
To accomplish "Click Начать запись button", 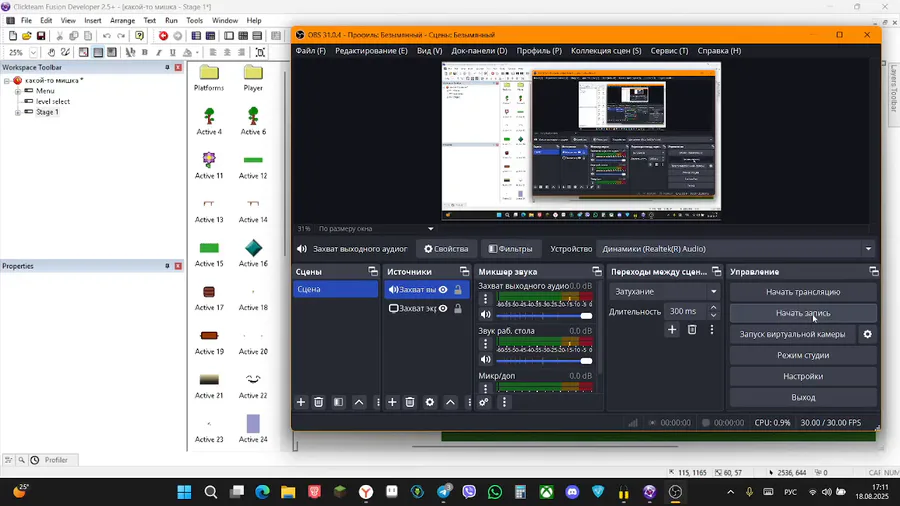I will coord(803,313).
